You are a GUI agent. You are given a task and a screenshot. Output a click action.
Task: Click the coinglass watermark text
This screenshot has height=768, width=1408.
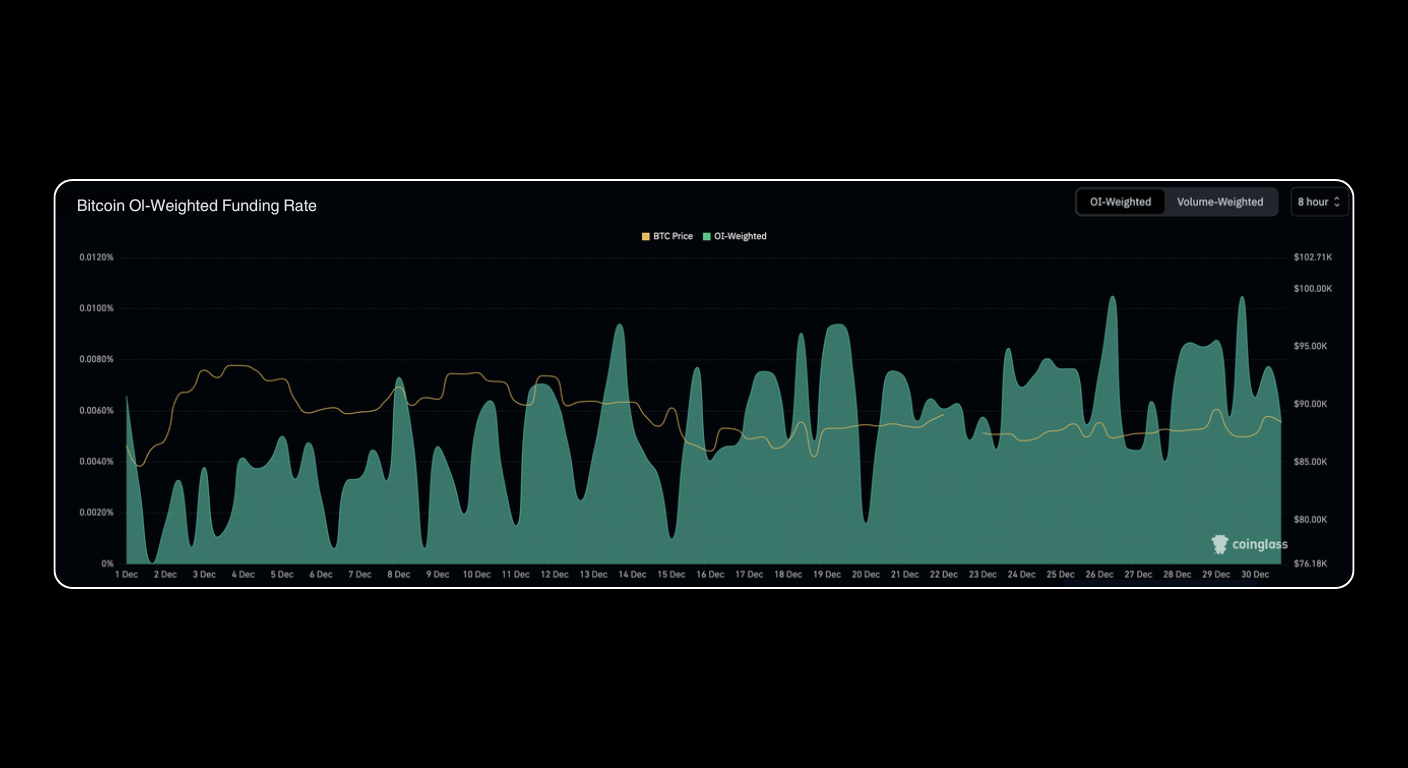[x=1259, y=545]
